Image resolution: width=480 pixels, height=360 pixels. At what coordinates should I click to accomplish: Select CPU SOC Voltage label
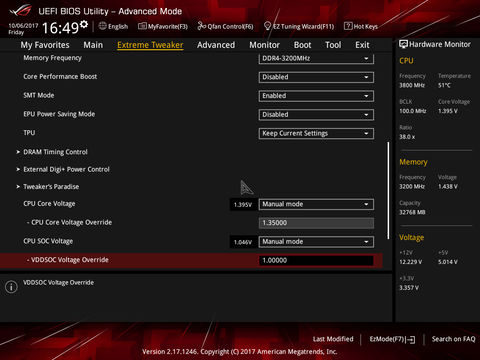coord(48,241)
